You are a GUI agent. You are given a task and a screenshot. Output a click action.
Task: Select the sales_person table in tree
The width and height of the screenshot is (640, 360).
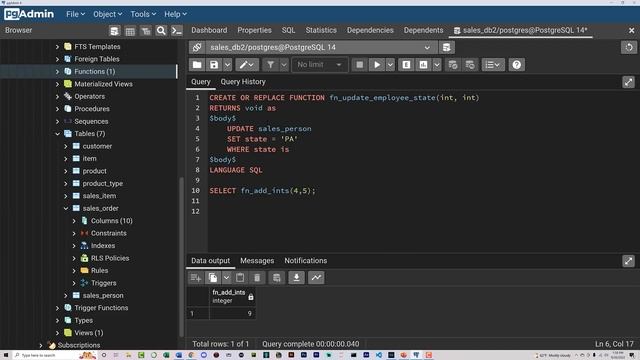point(103,296)
